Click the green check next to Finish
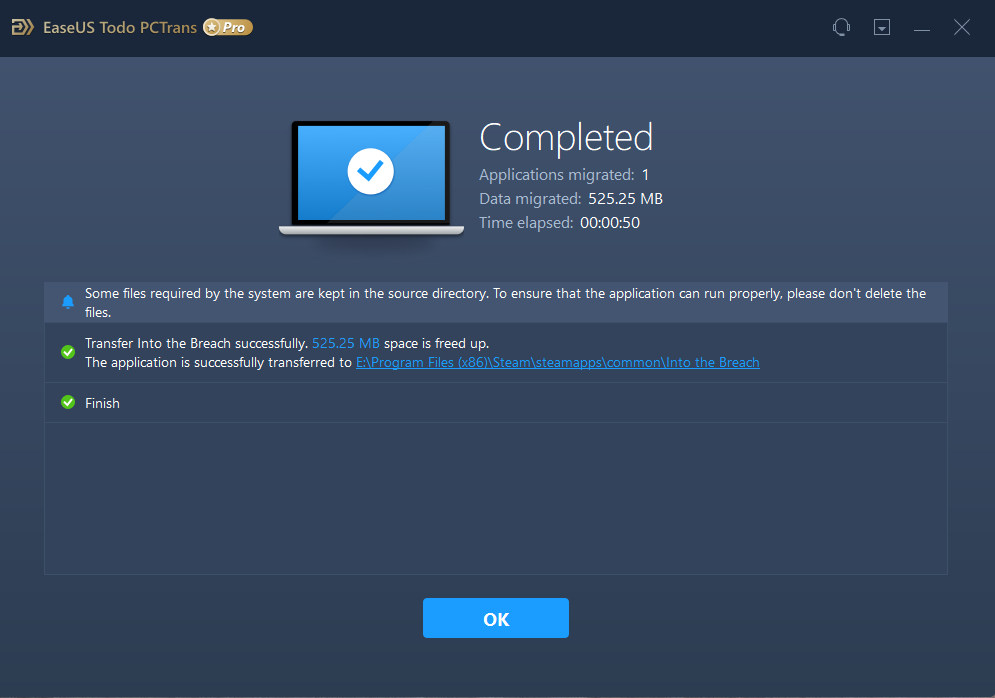This screenshot has height=698, width=995. tap(68, 402)
